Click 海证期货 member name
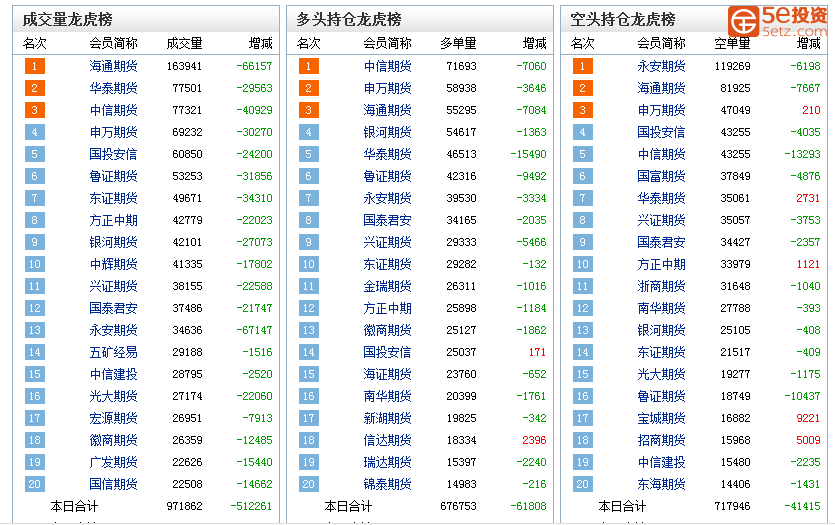Viewport: 835px width, 525px height. click(x=387, y=374)
